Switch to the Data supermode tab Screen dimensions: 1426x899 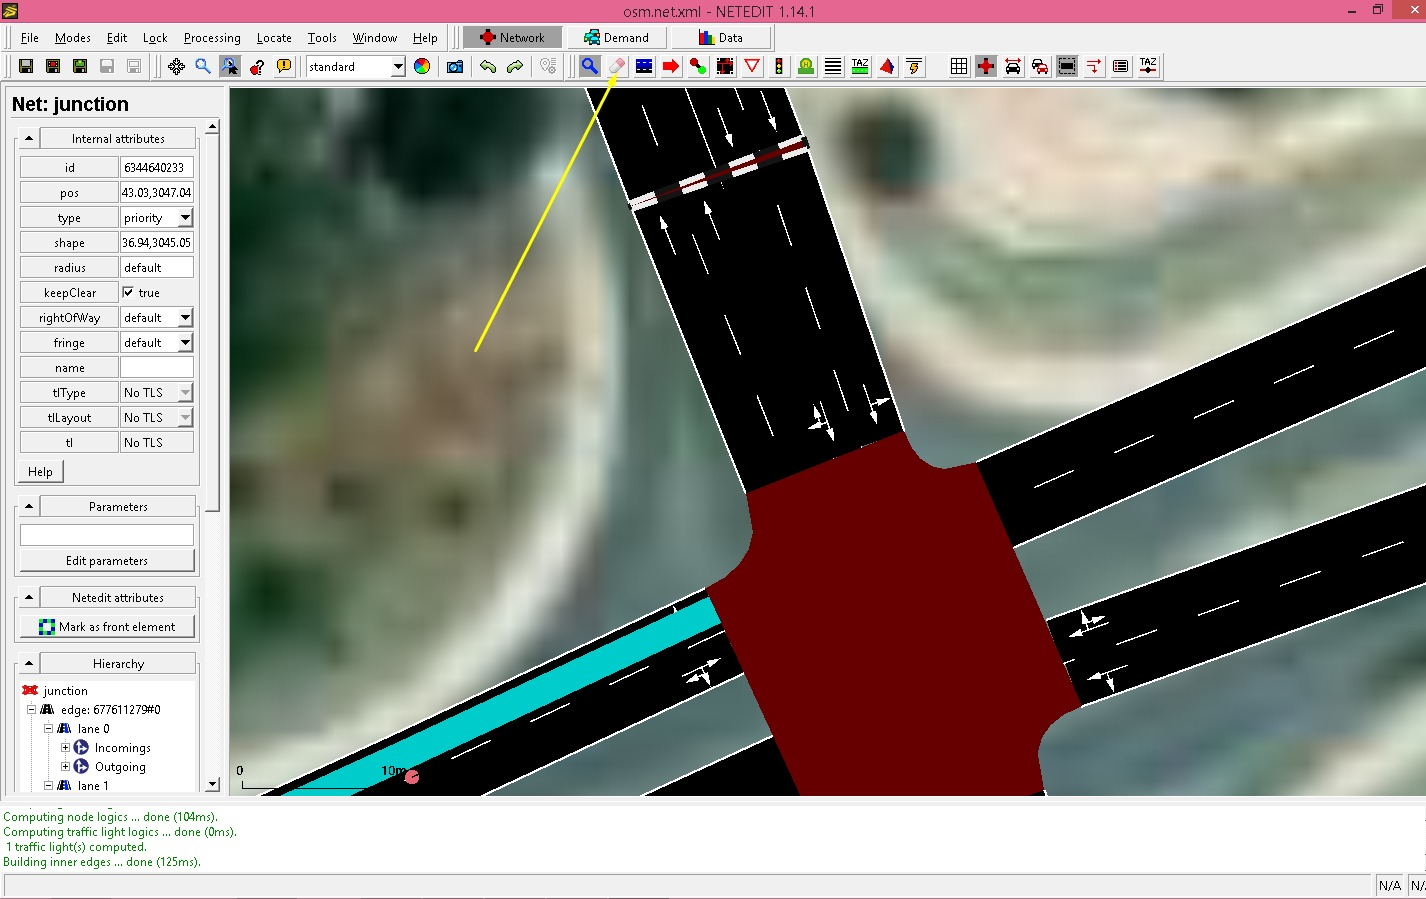pos(720,37)
